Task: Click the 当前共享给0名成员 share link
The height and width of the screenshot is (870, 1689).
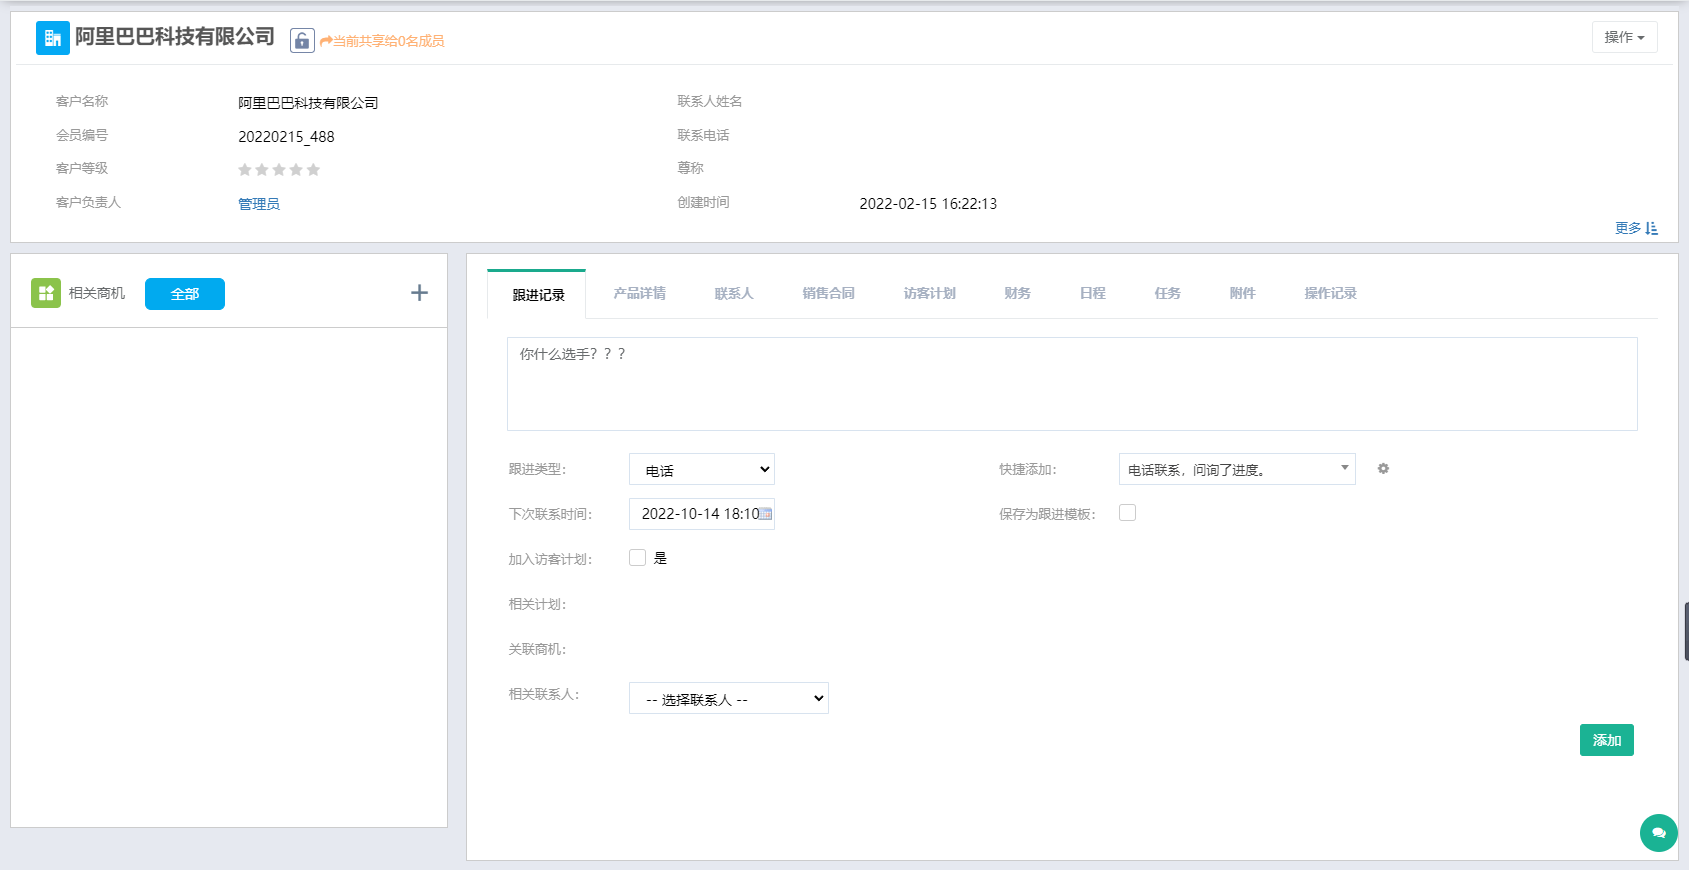Action: click(389, 41)
